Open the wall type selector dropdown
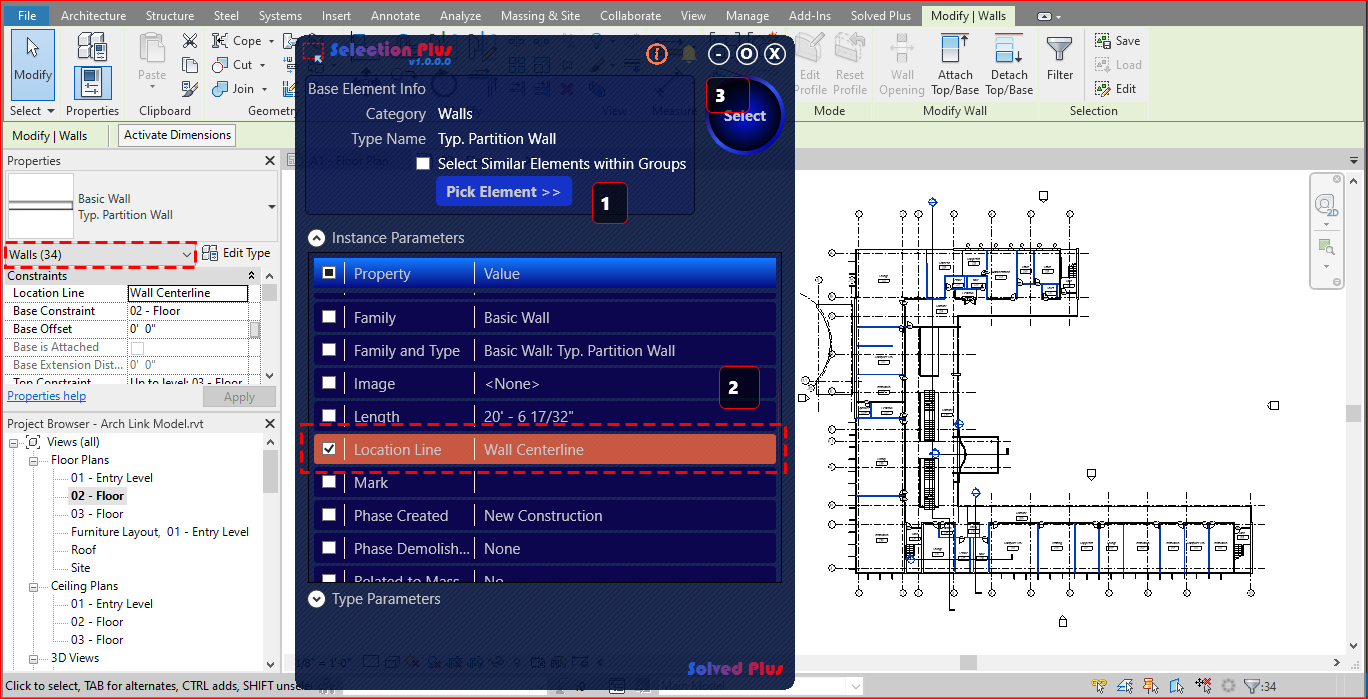This screenshot has height=699, width=1368. click(272, 206)
